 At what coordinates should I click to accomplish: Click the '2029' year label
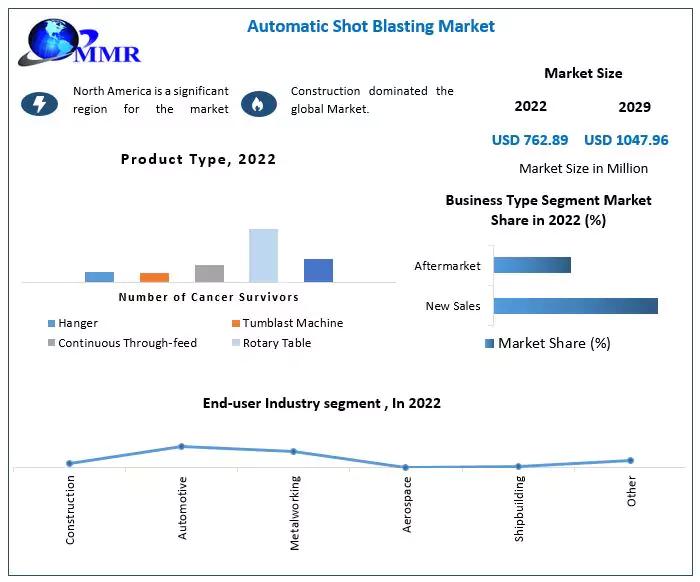[x=634, y=107]
